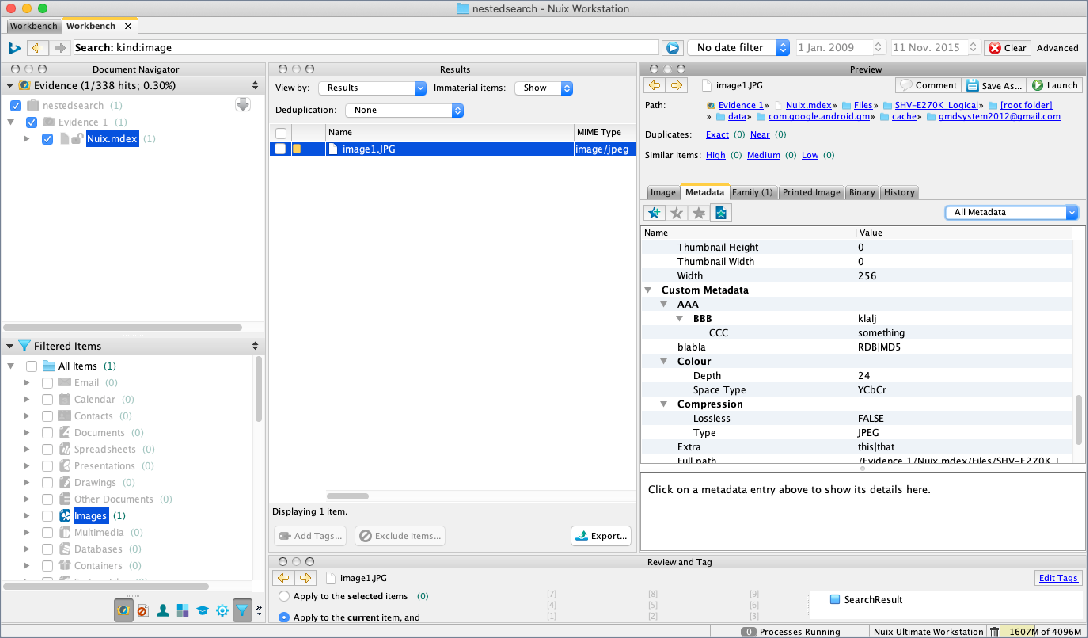The image size is (1088, 638).
Task: Uncheck the Nuix.mdex checkbox
Action: click(x=47, y=139)
